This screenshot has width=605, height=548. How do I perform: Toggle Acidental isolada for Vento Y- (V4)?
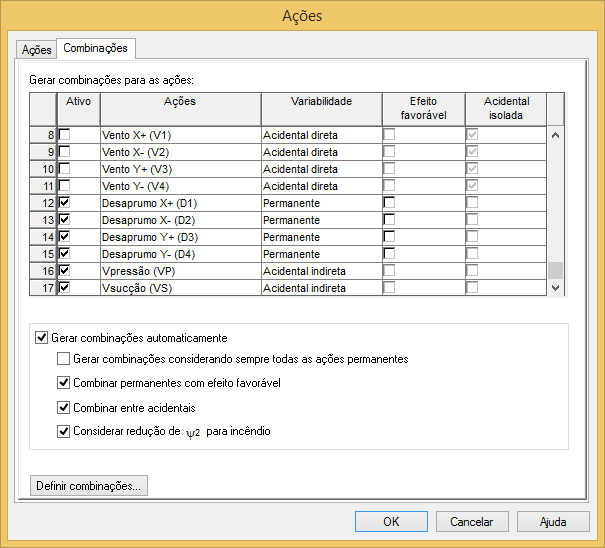472,186
